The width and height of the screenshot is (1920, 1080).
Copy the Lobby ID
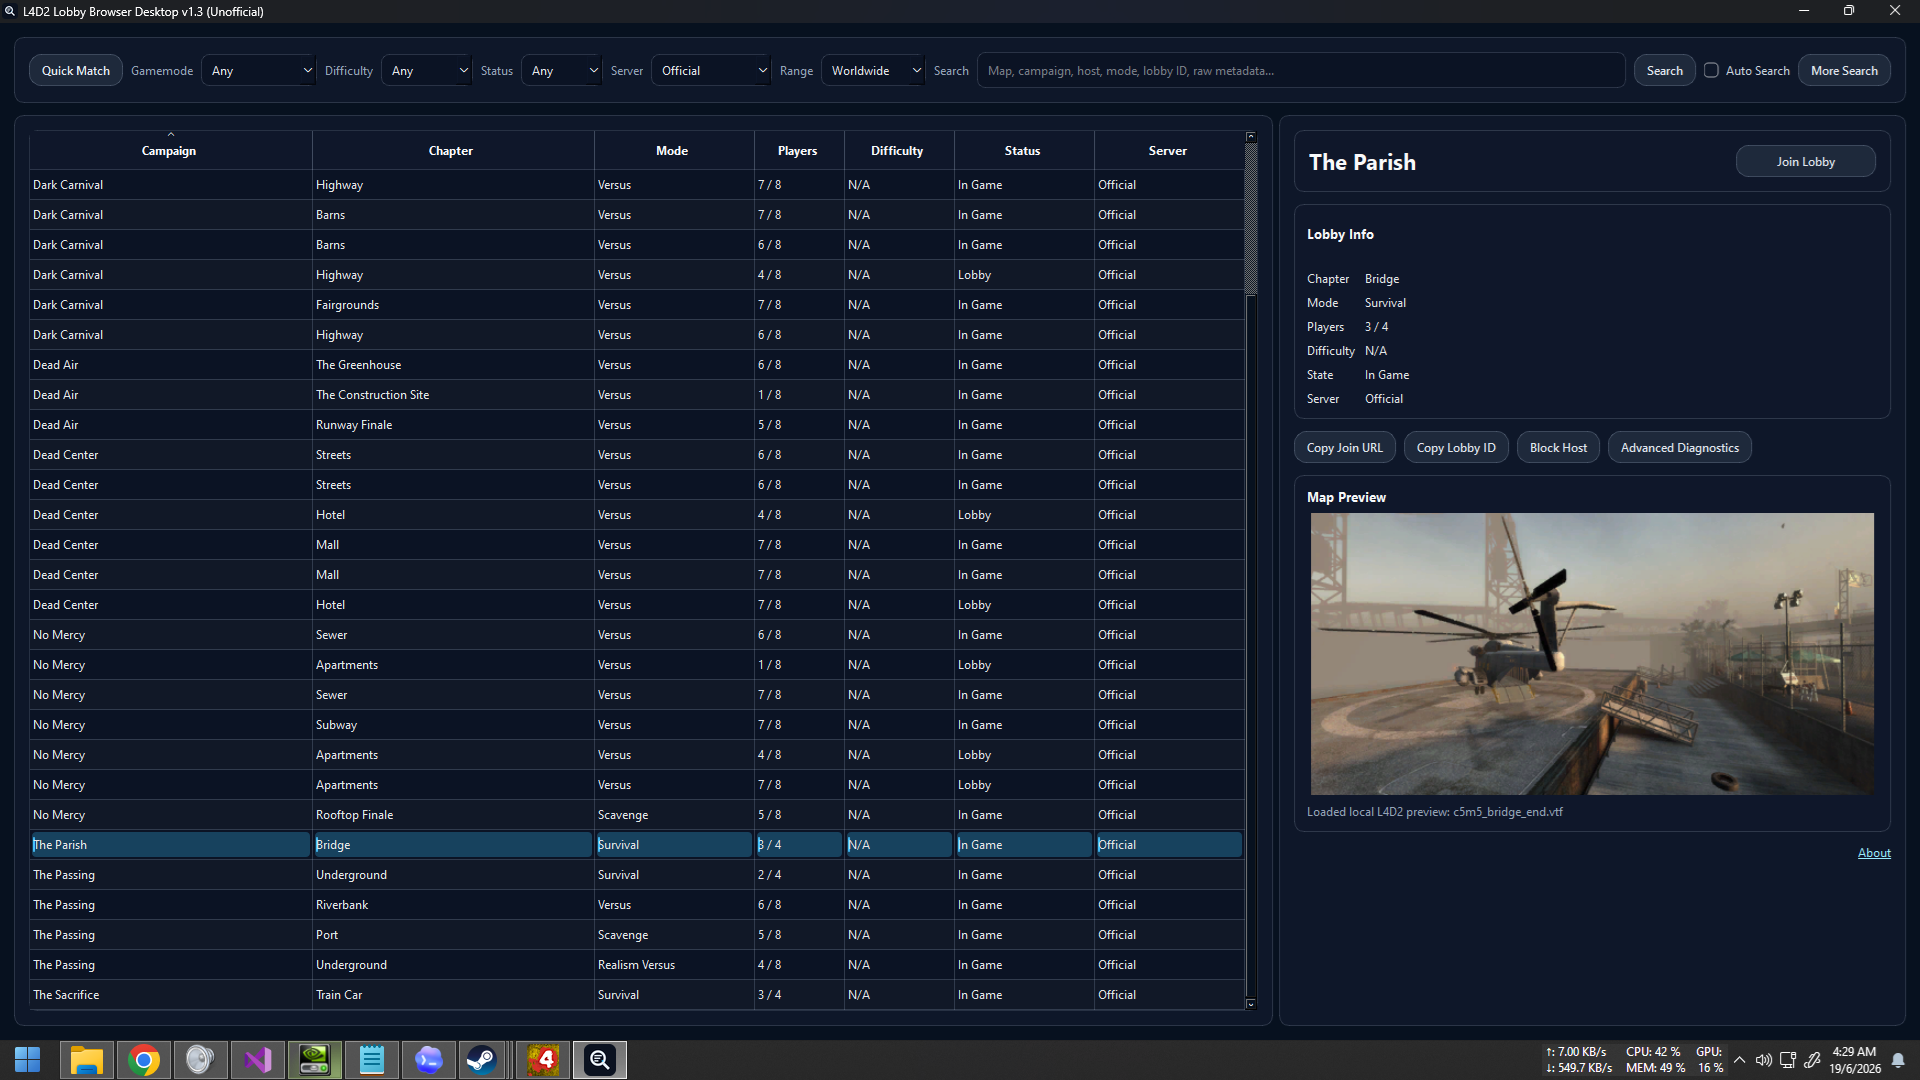coord(1456,448)
